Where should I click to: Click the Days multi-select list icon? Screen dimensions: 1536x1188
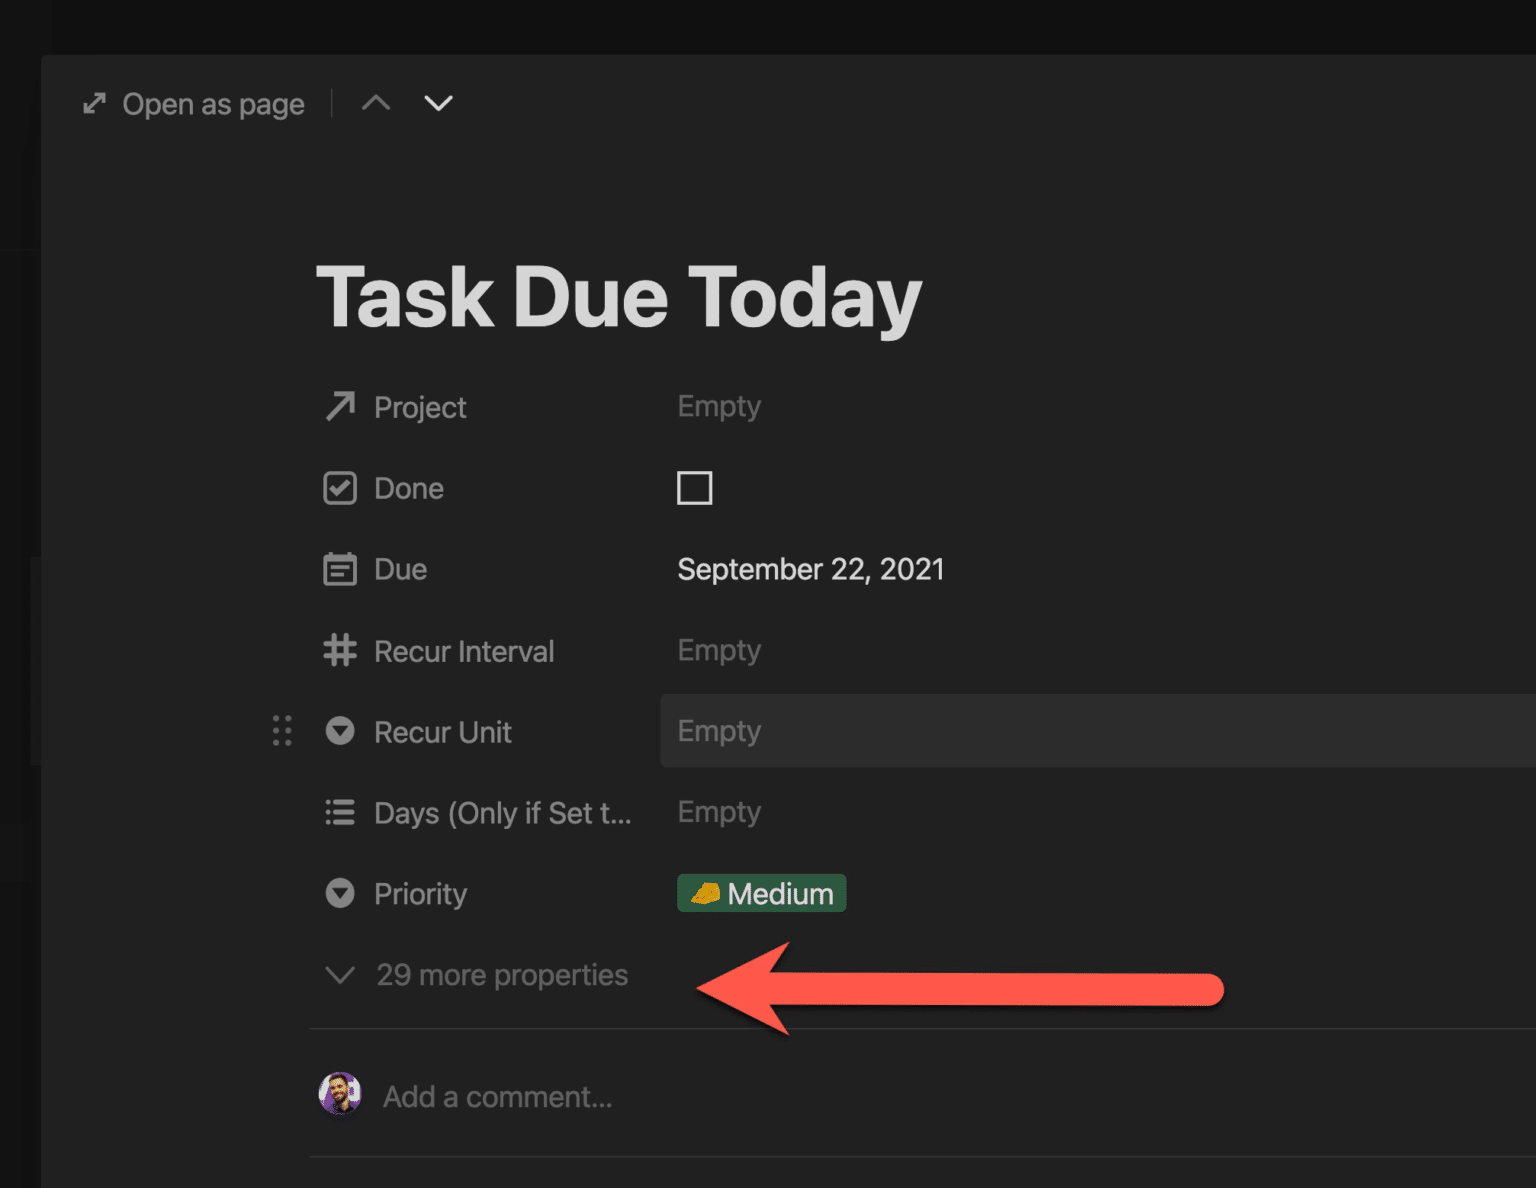[340, 813]
